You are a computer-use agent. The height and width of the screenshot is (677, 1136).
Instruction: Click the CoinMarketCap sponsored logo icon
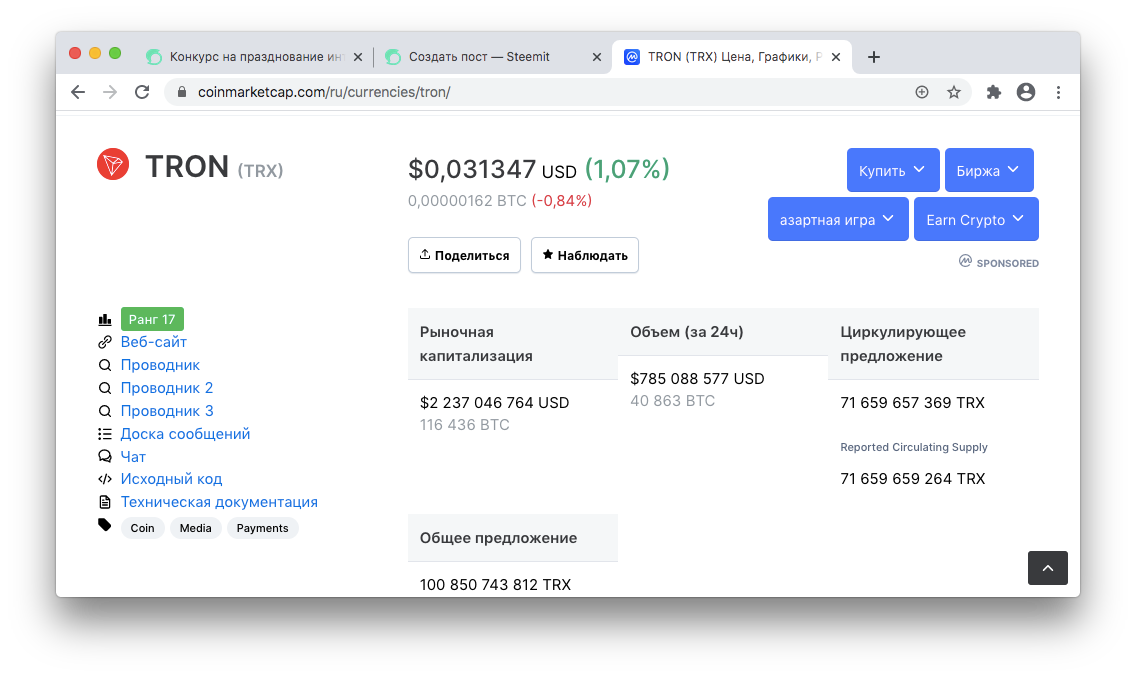[x=965, y=261]
